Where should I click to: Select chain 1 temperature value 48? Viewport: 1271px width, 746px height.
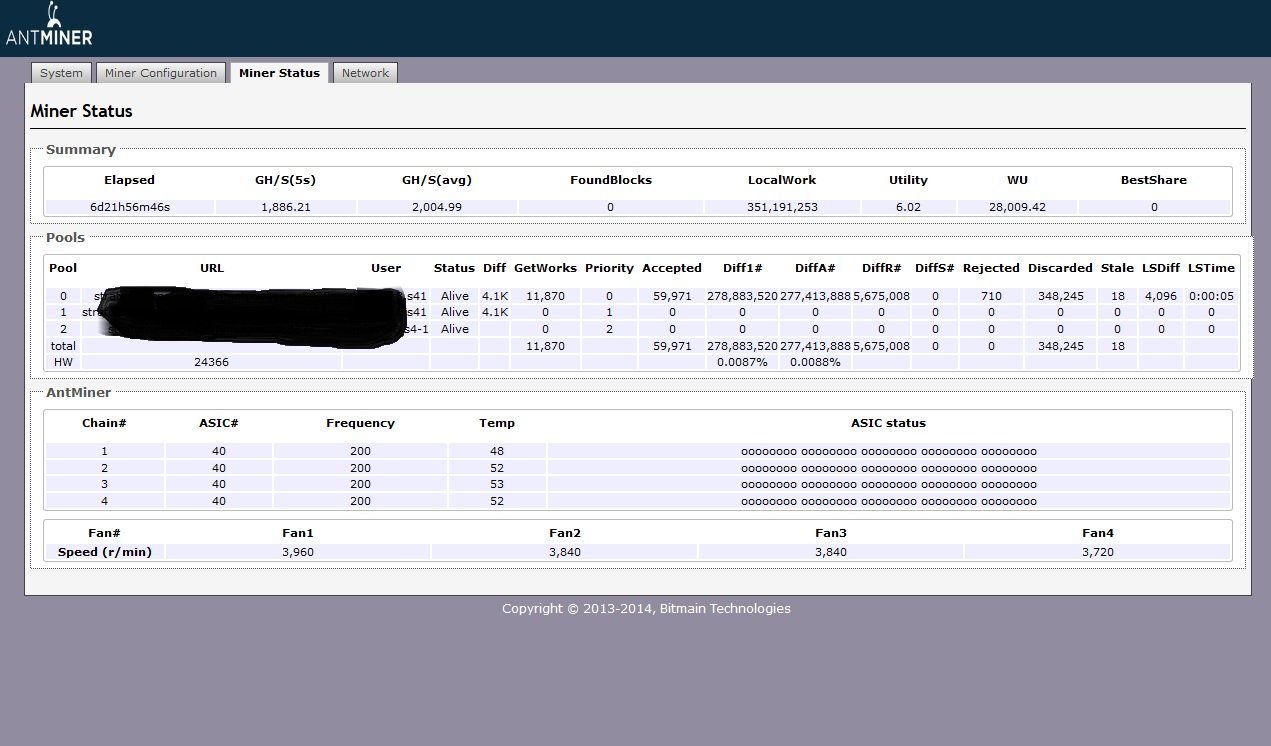click(497, 451)
